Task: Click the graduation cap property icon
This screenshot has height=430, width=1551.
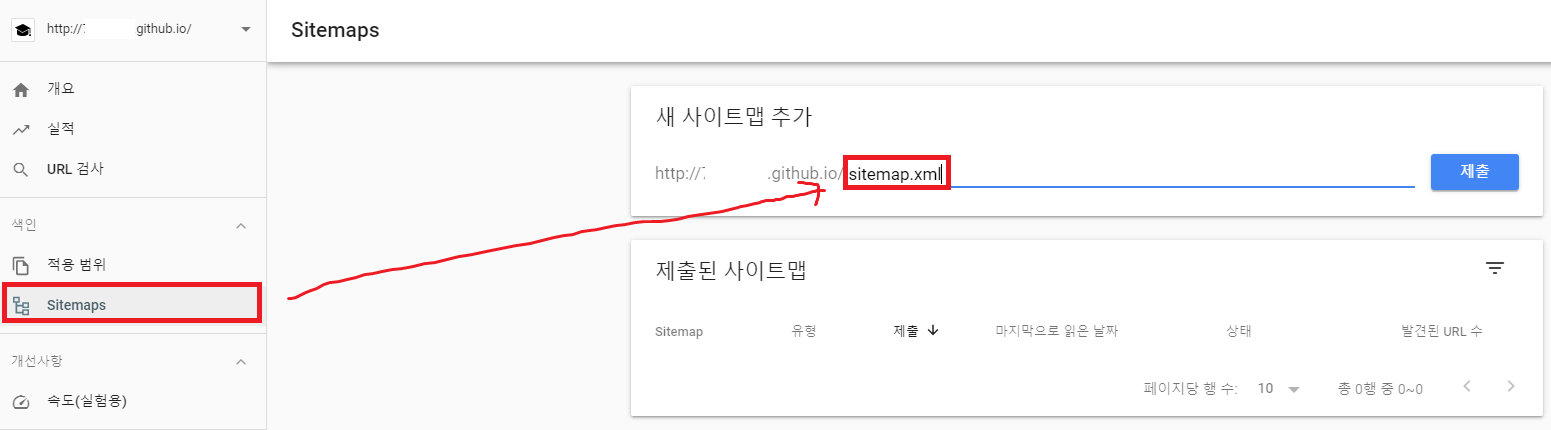Action: [22, 29]
